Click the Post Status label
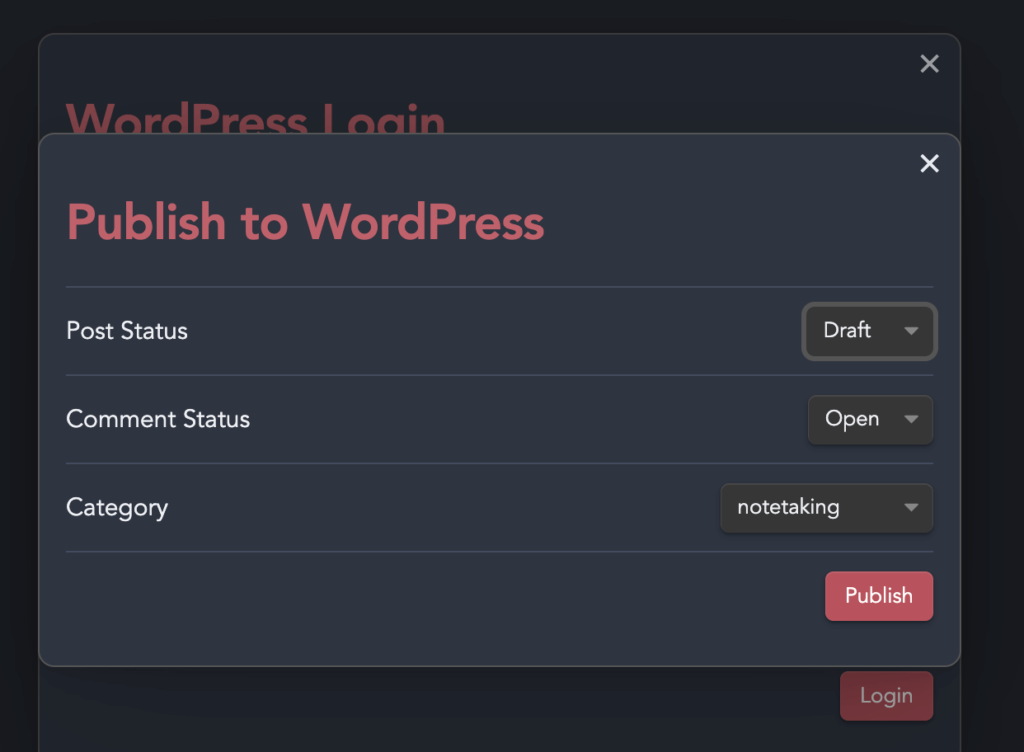This screenshot has width=1024, height=752. pyautogui.click(x=127, y=331)
